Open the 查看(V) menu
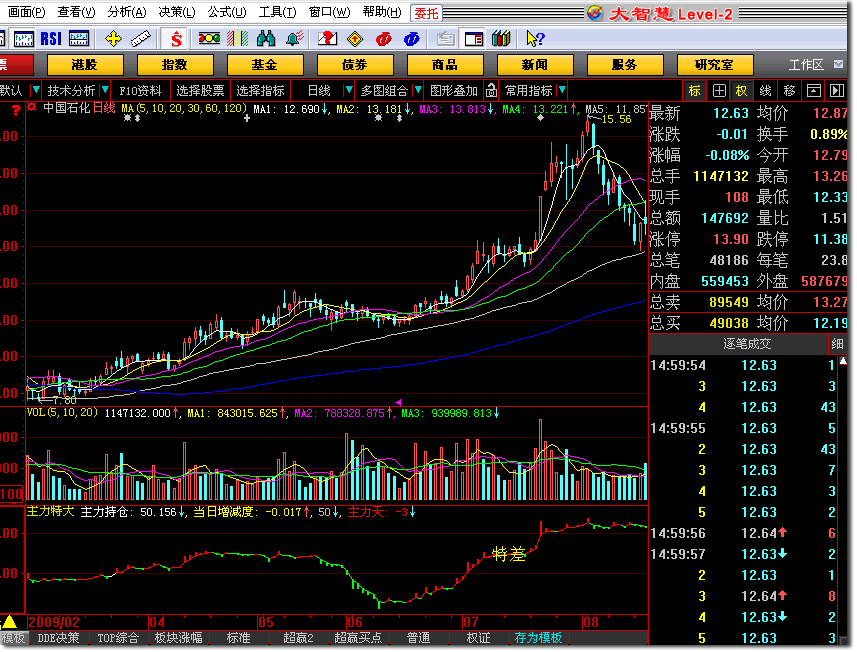 76,12
